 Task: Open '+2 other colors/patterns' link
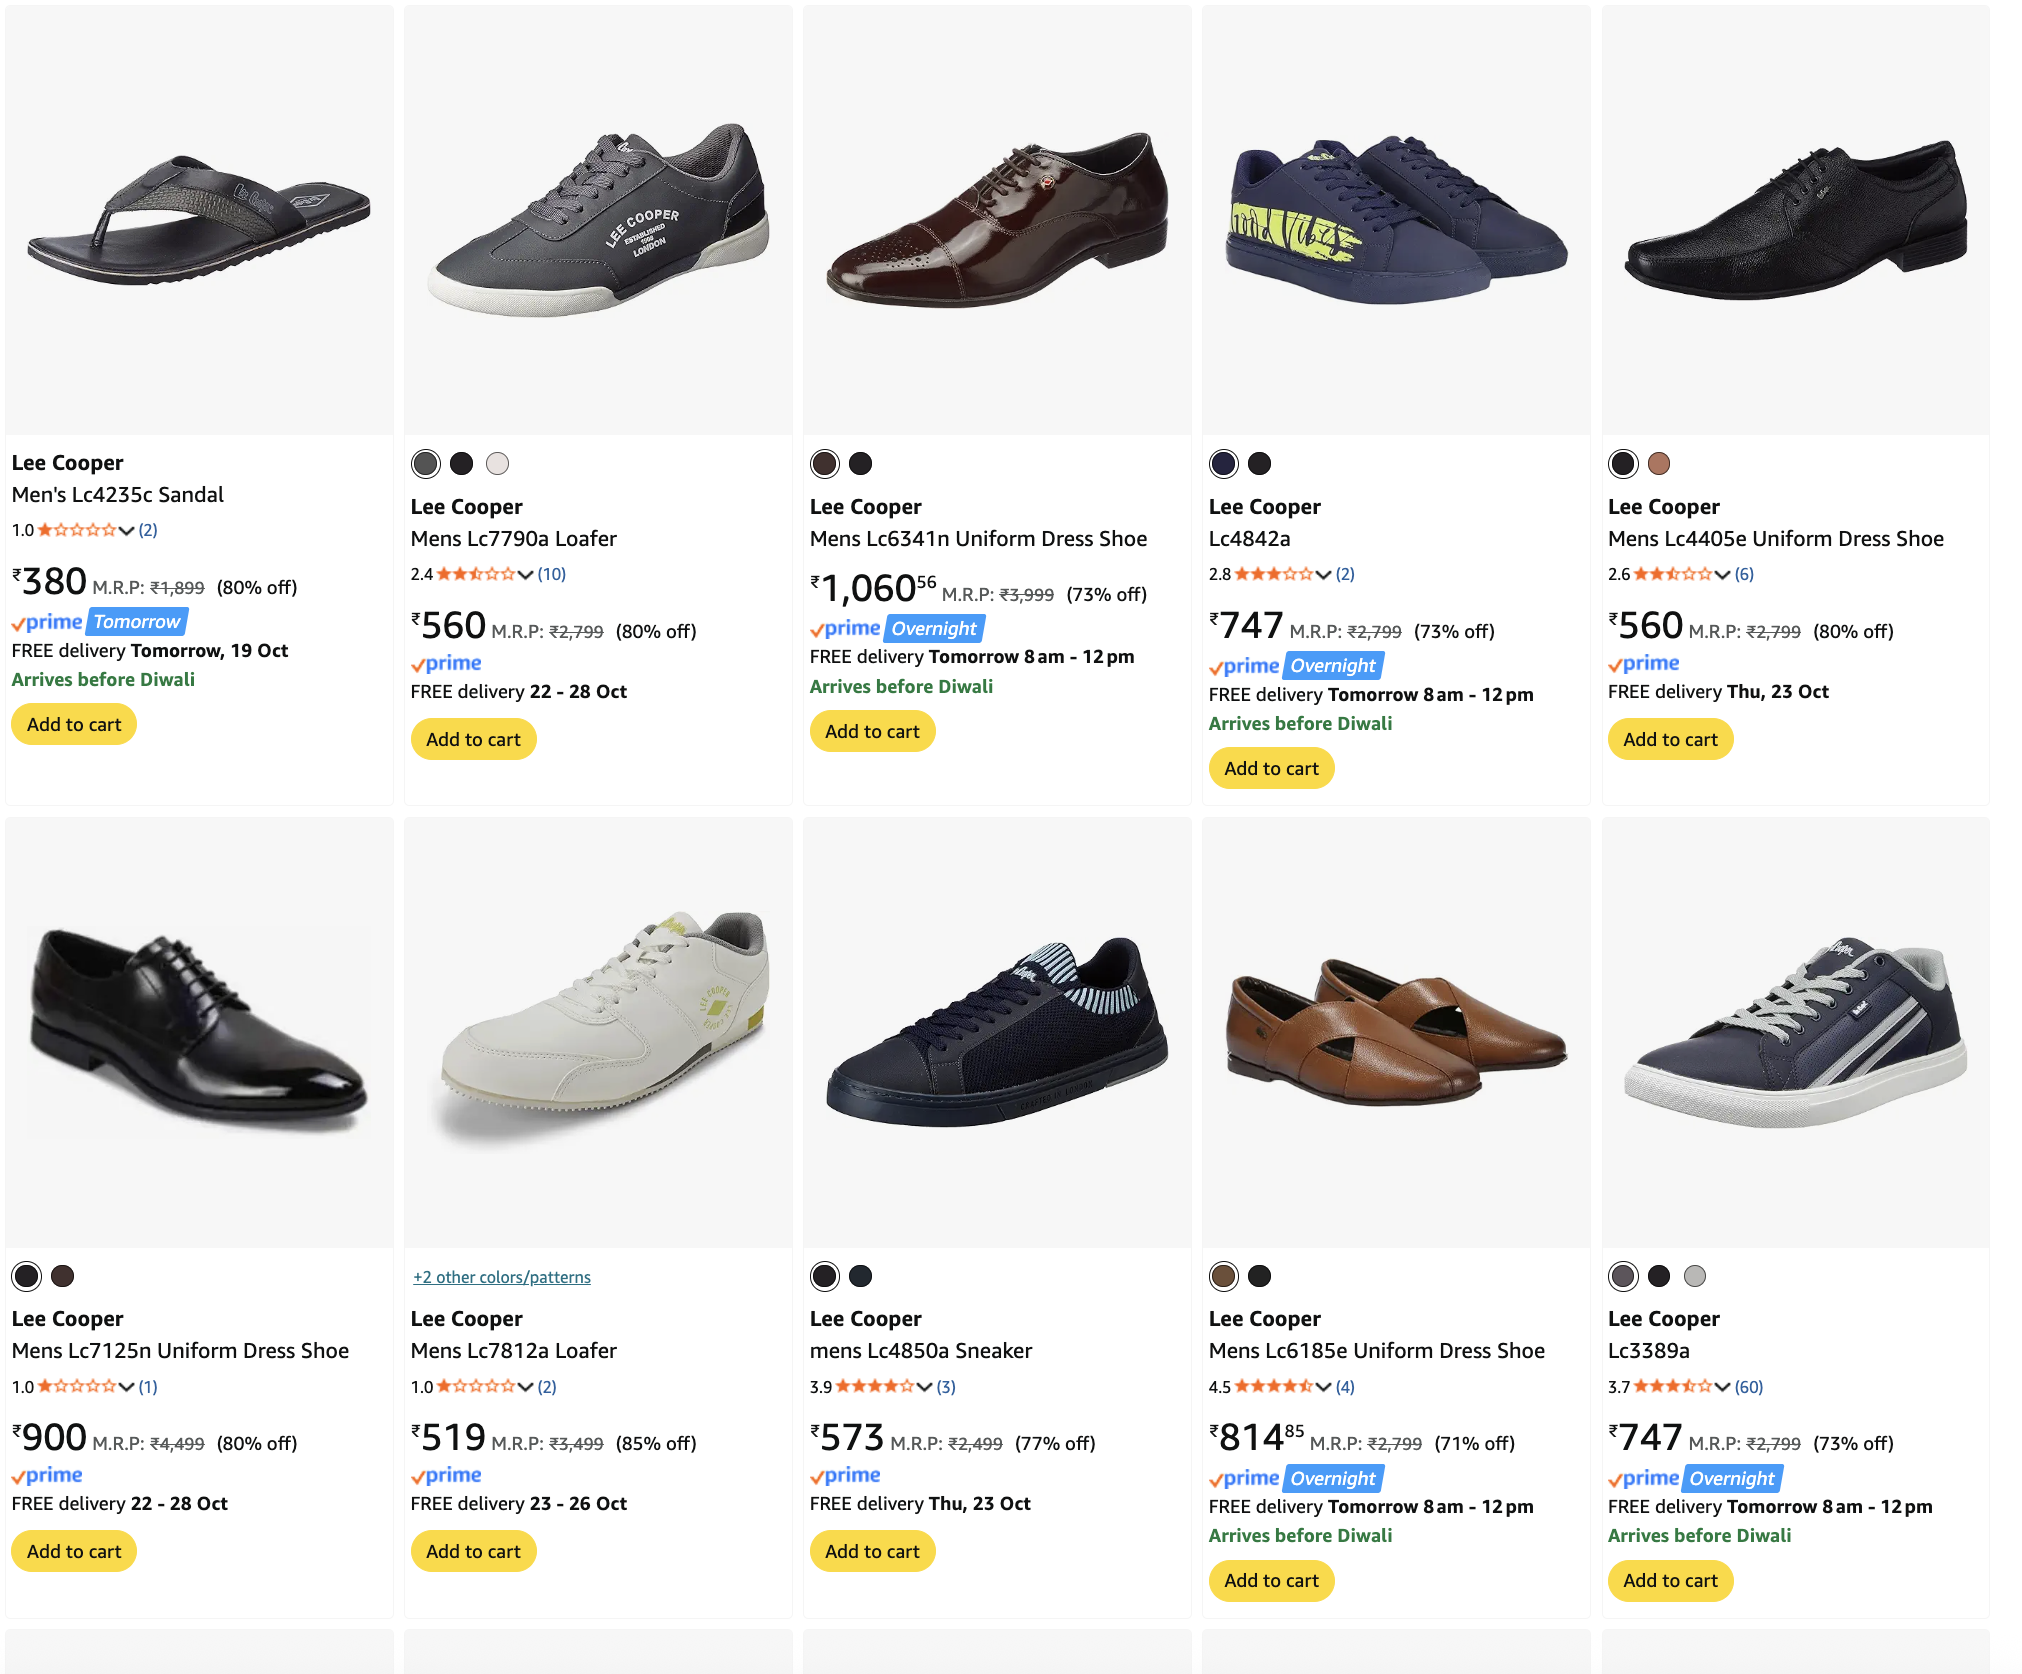(501, 1277)
